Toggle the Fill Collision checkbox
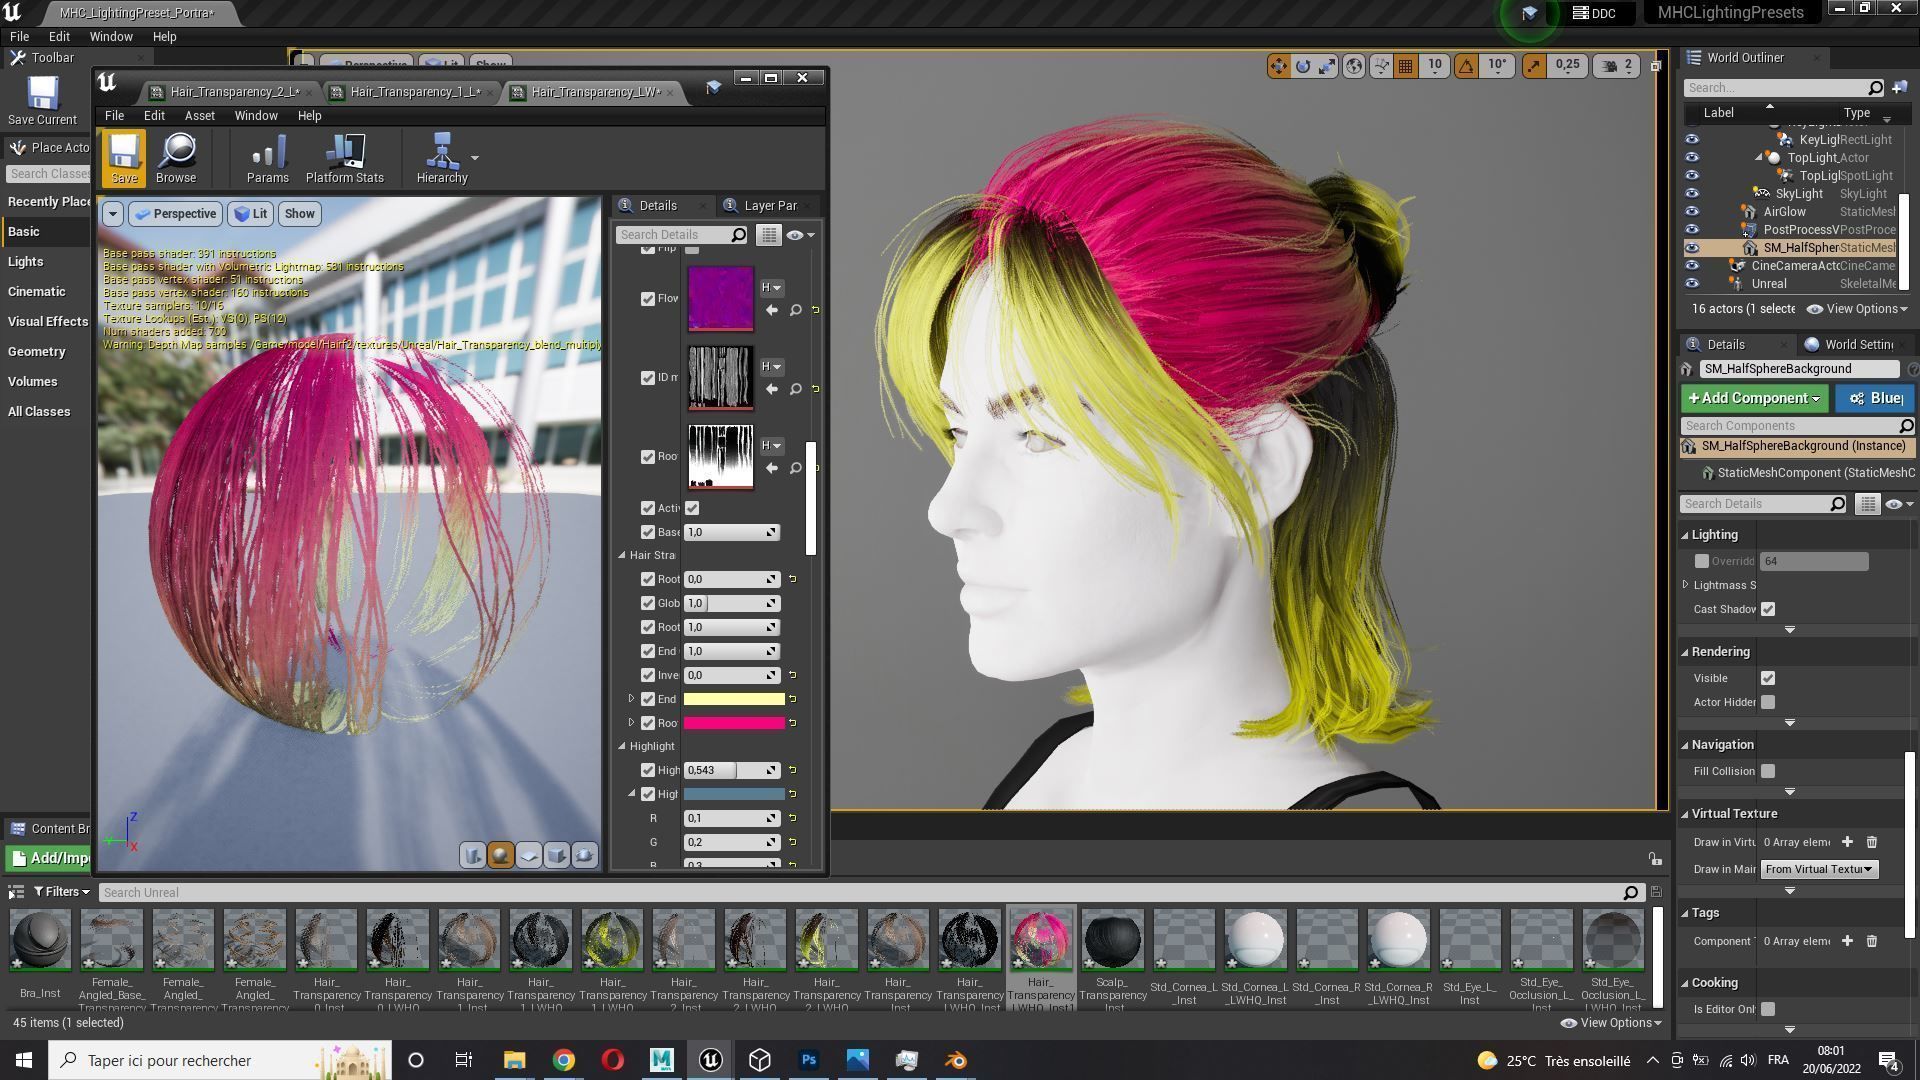The image size is (1920, 1080). 1768,772
